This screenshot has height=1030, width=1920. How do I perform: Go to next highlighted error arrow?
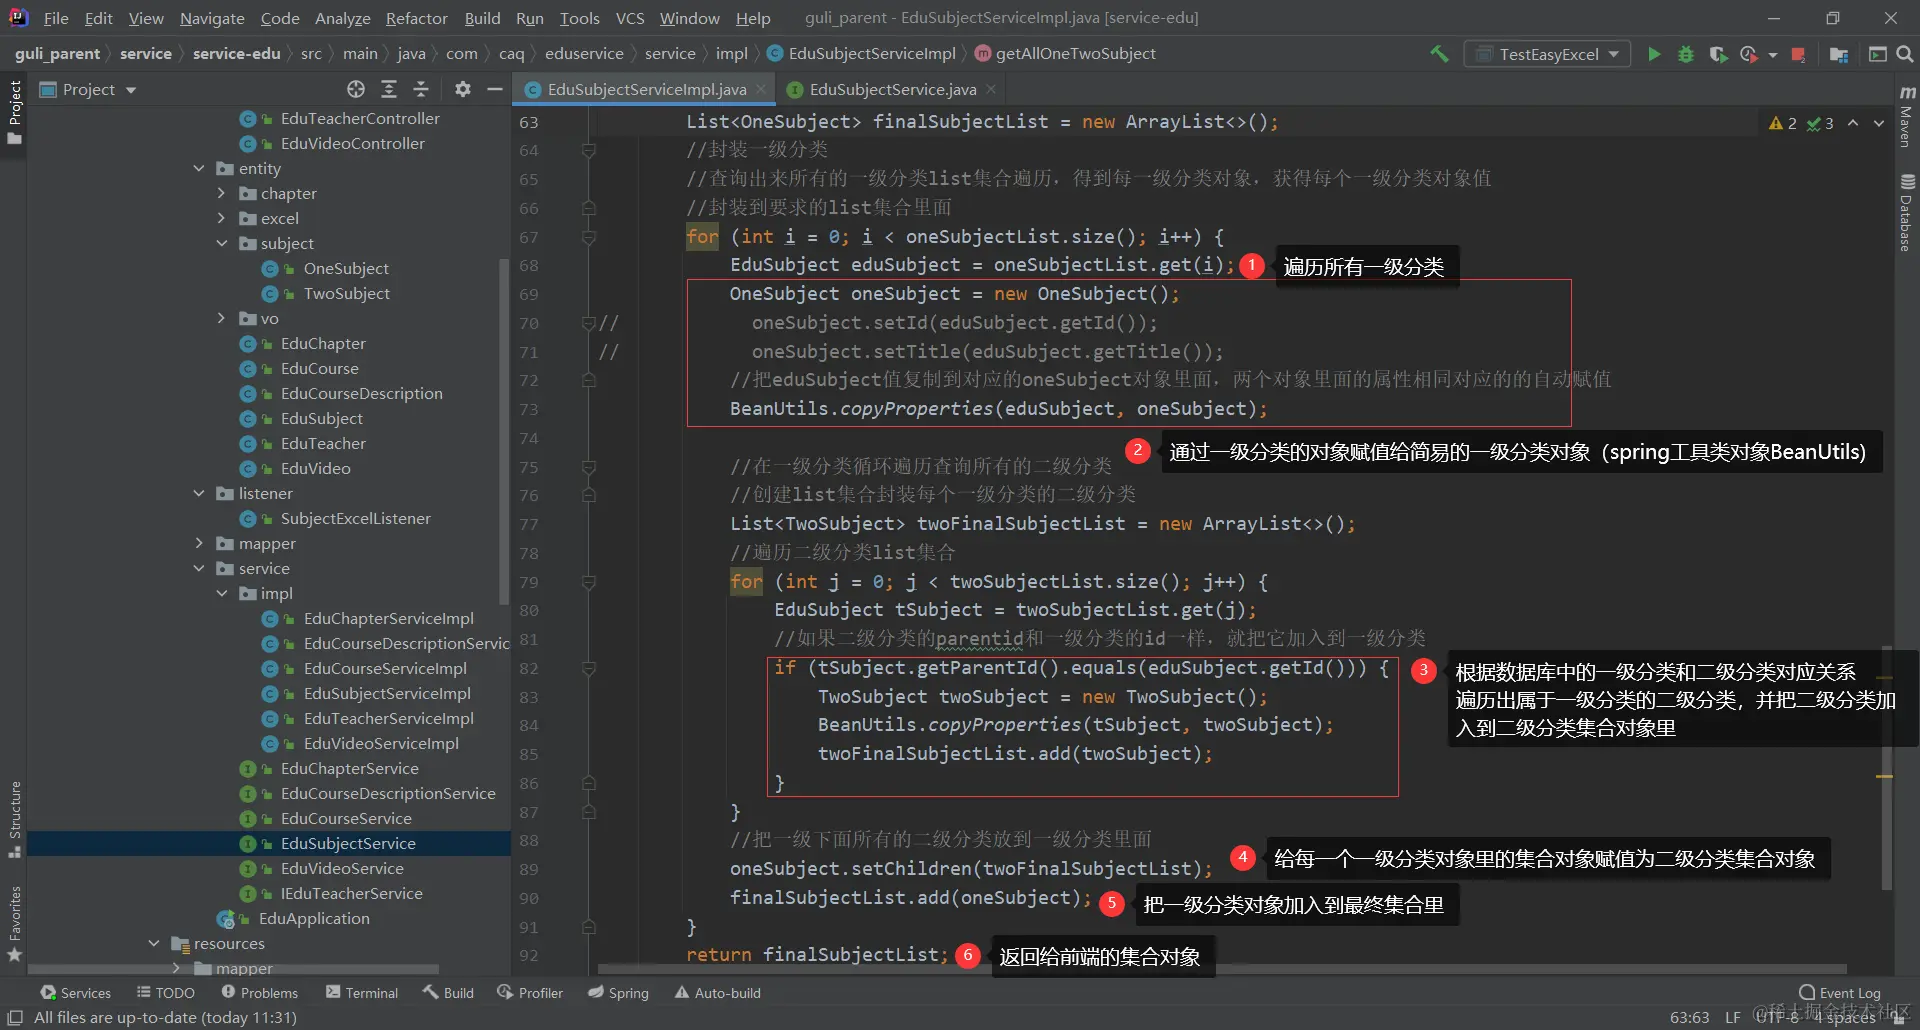pos(1879,123)
